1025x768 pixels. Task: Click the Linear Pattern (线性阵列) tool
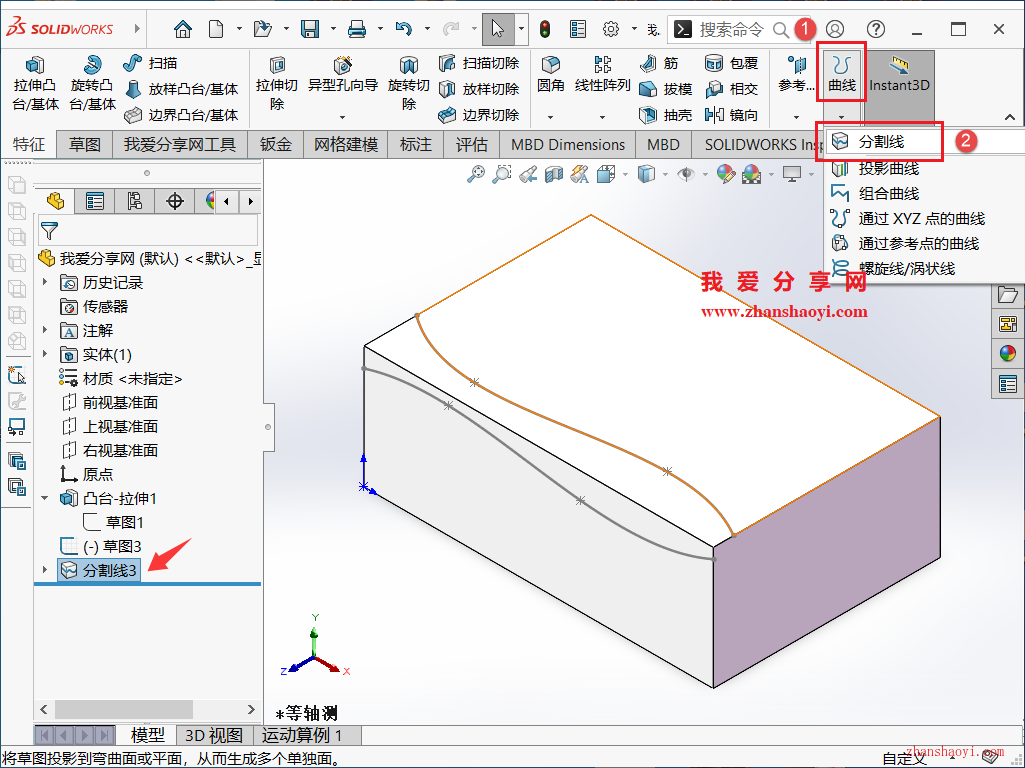point(602,74)
